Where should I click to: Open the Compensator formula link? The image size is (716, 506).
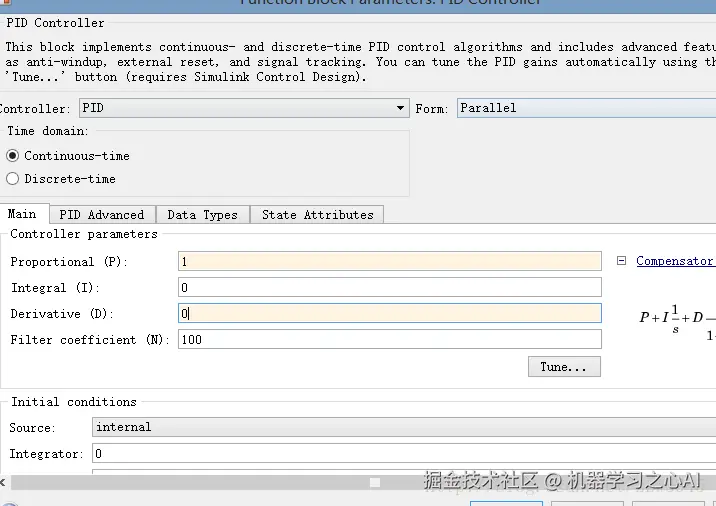pos(675,261)
